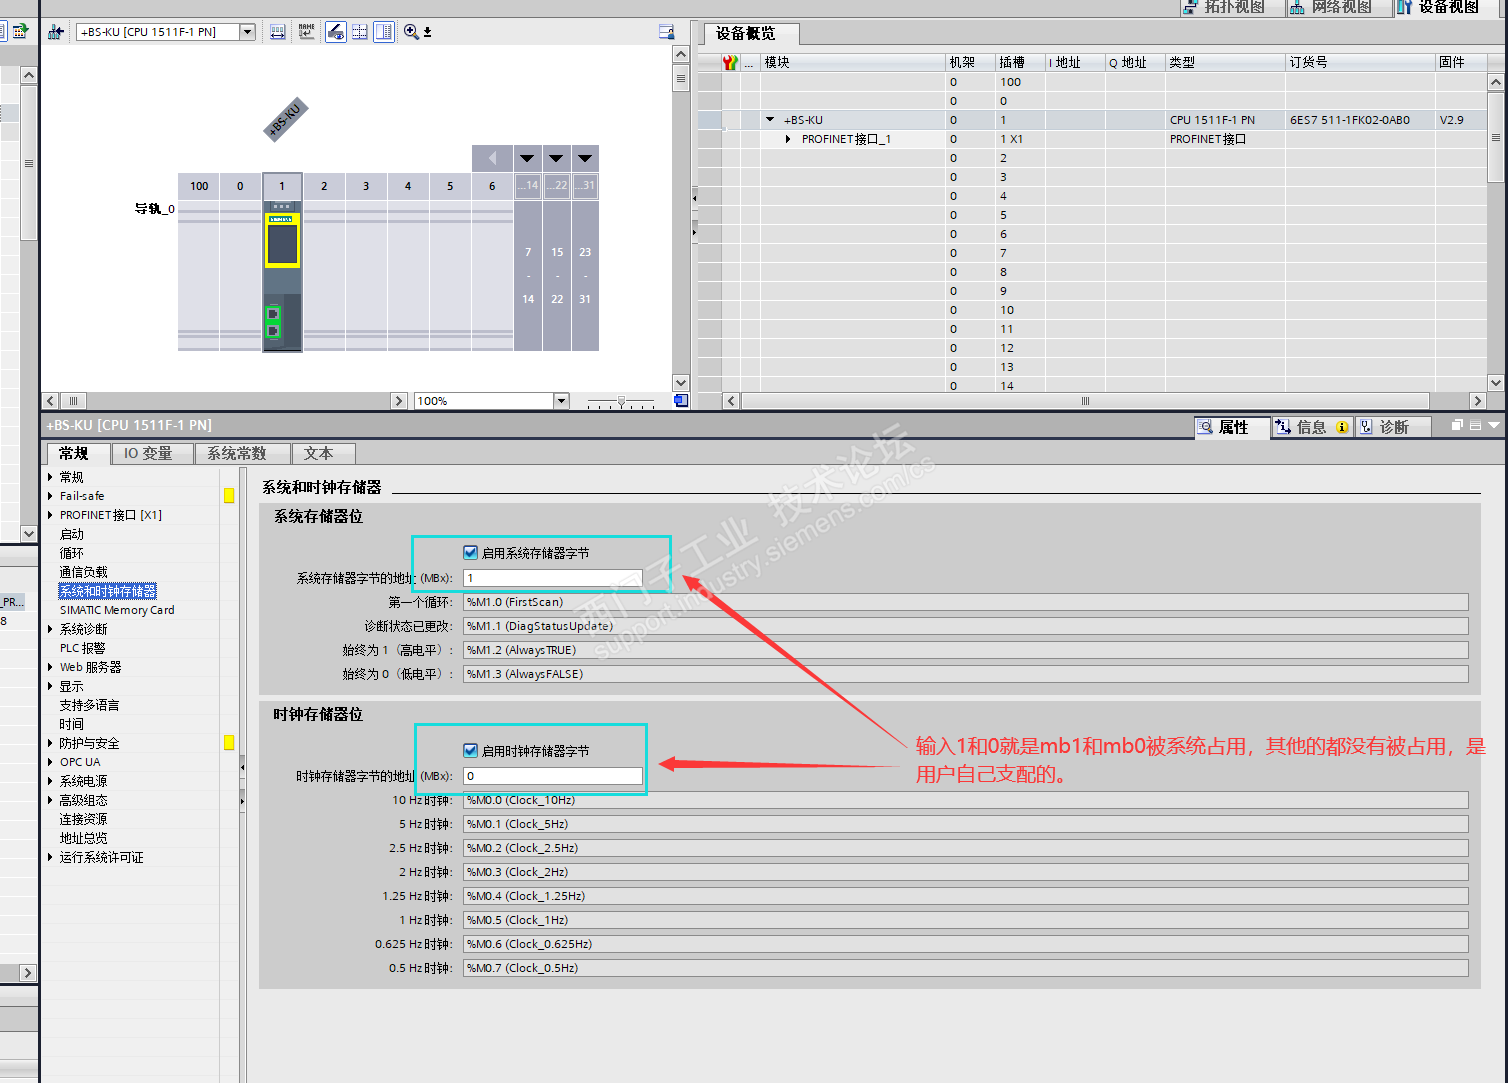Click the icon at the toolbar's right end

(x=666, y=32)
